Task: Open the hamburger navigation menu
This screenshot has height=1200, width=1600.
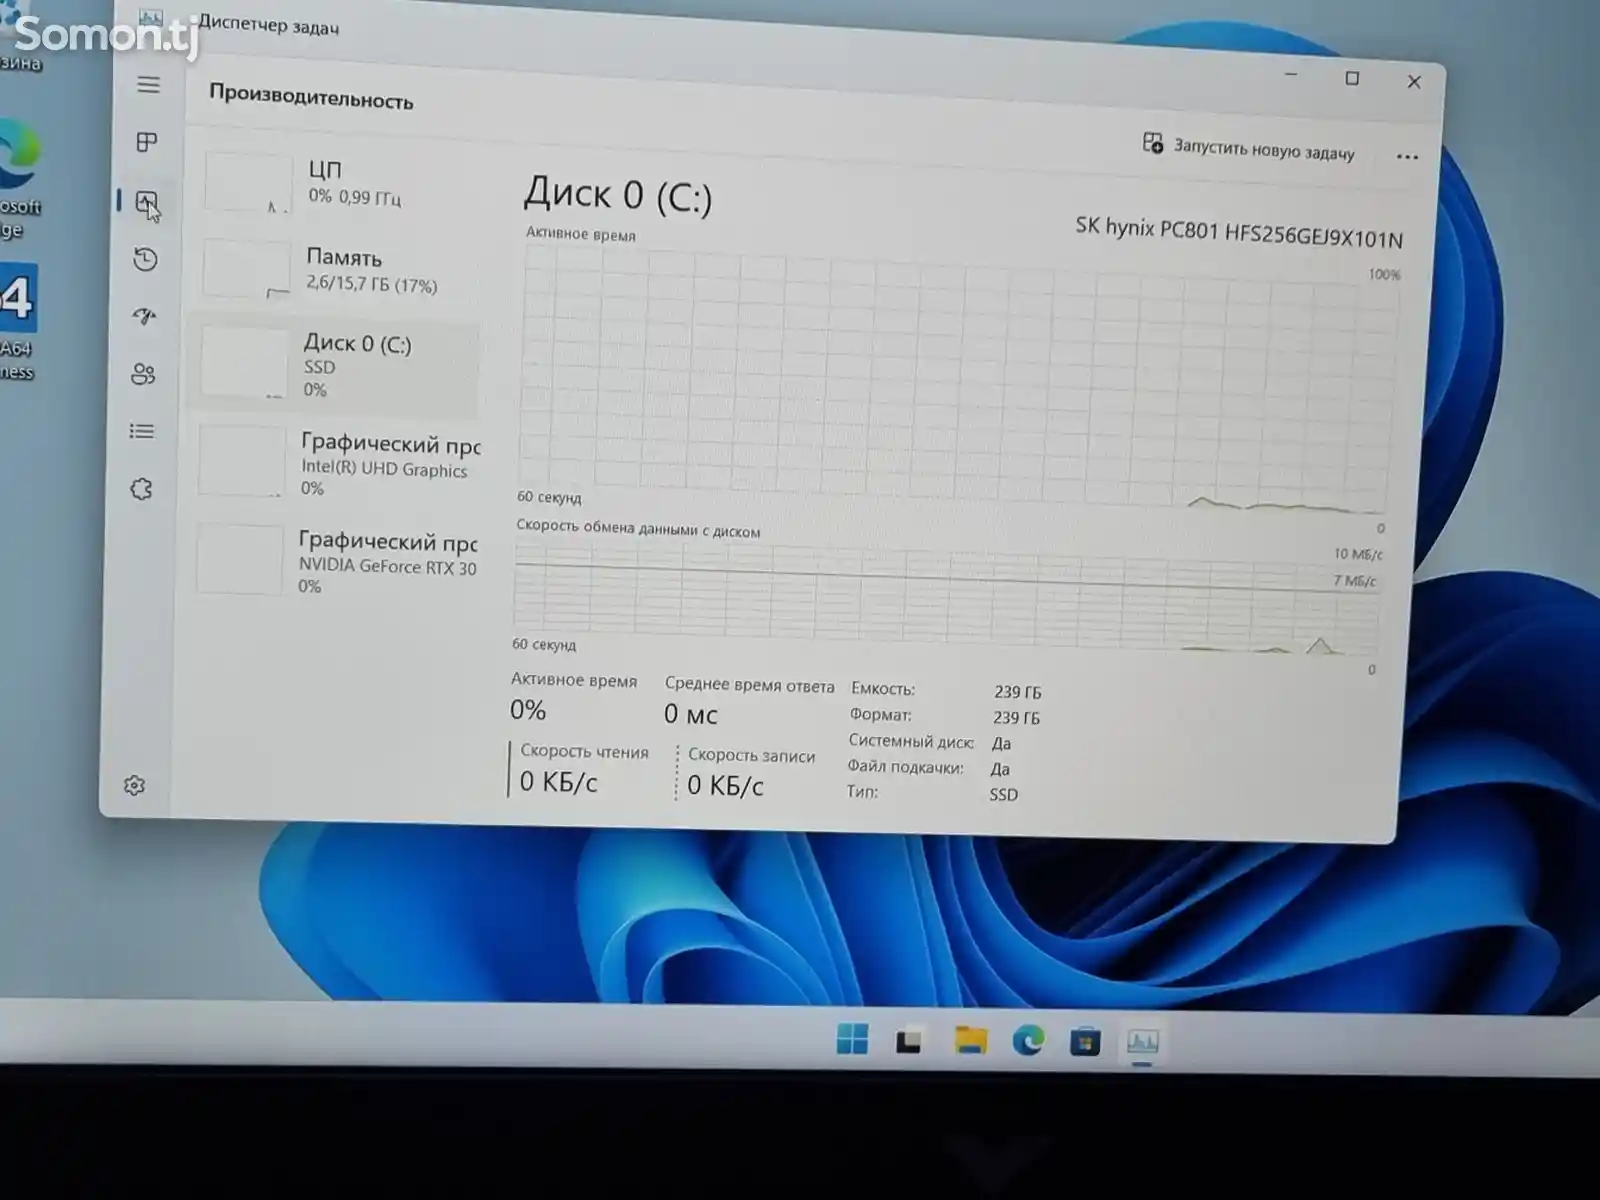Action: (148, 85)
